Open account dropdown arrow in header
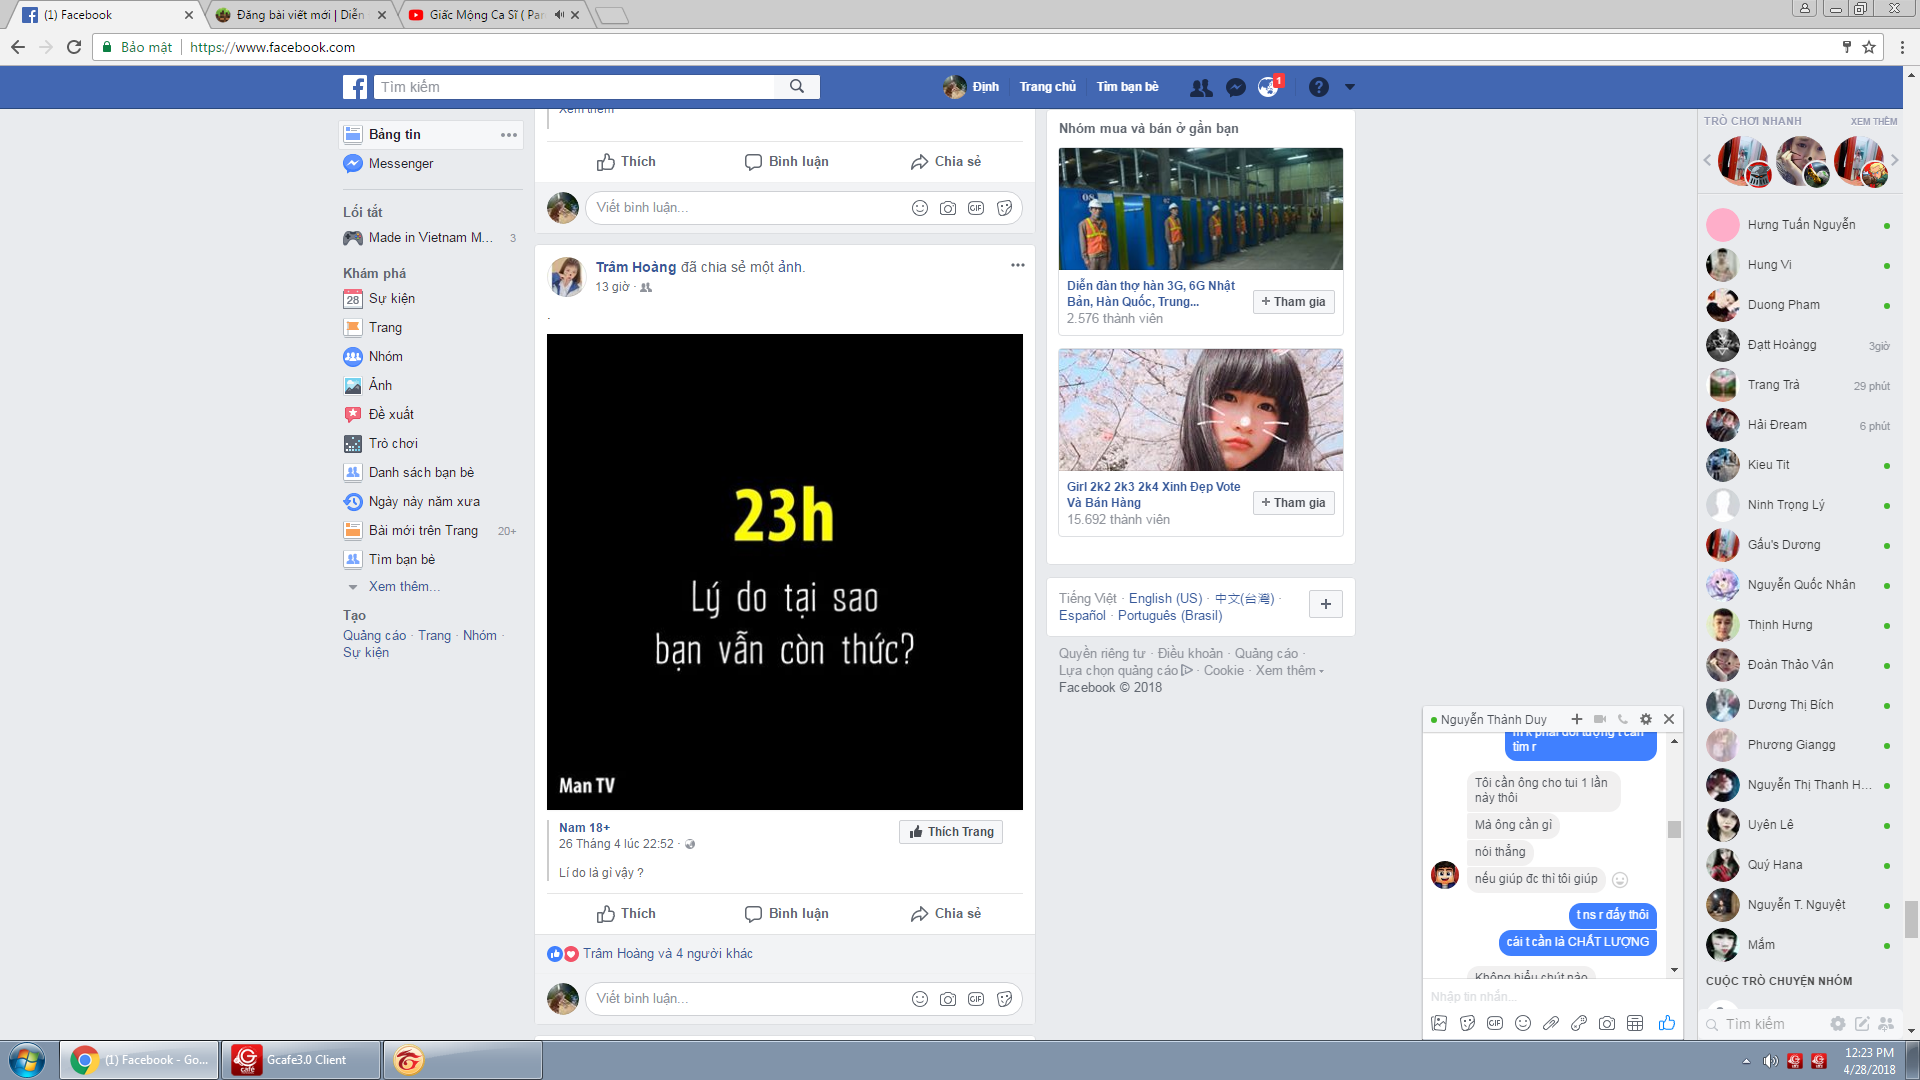This screenshot has height=1080, width=1920. point(1350,87)
